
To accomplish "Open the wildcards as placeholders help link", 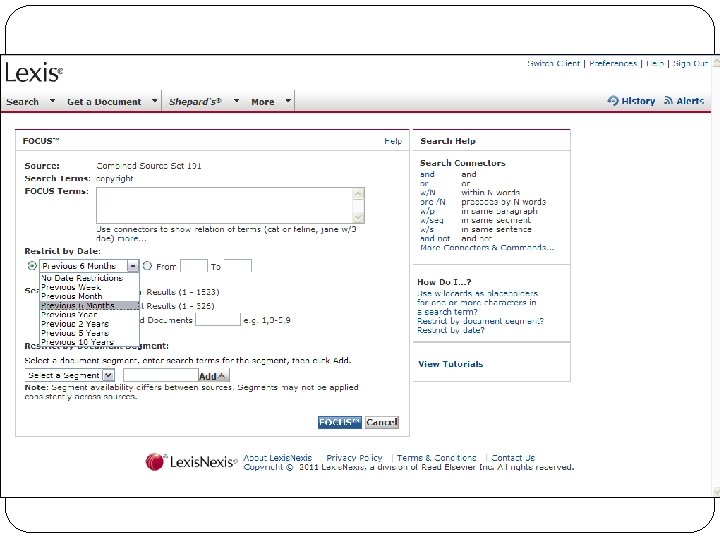I will tap(477, 302).
